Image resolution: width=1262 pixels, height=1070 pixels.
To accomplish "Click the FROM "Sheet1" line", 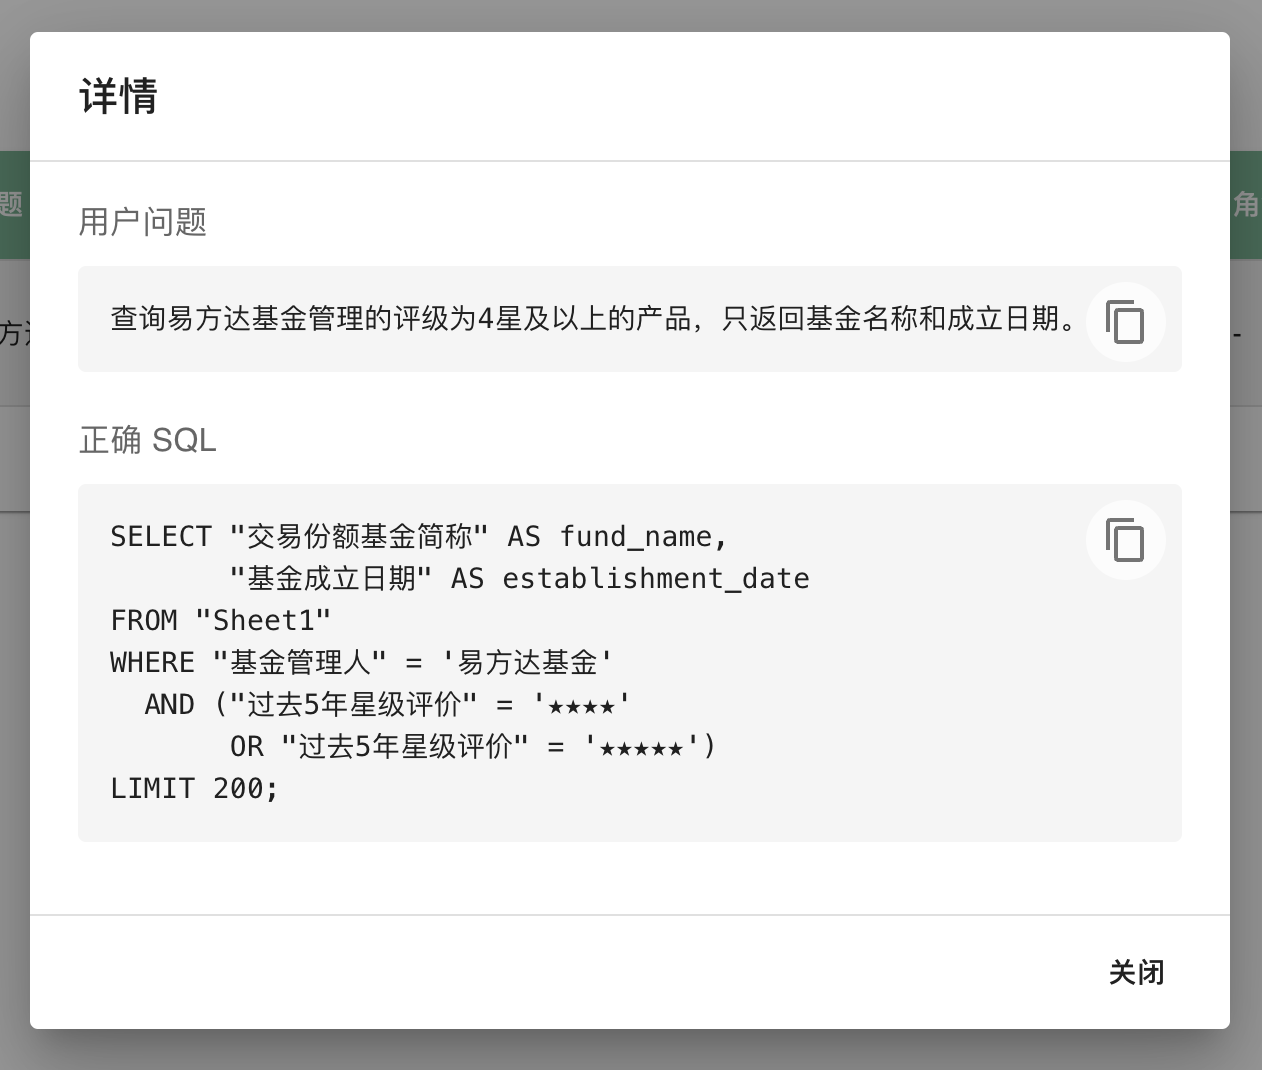I will tap(220, 621).
